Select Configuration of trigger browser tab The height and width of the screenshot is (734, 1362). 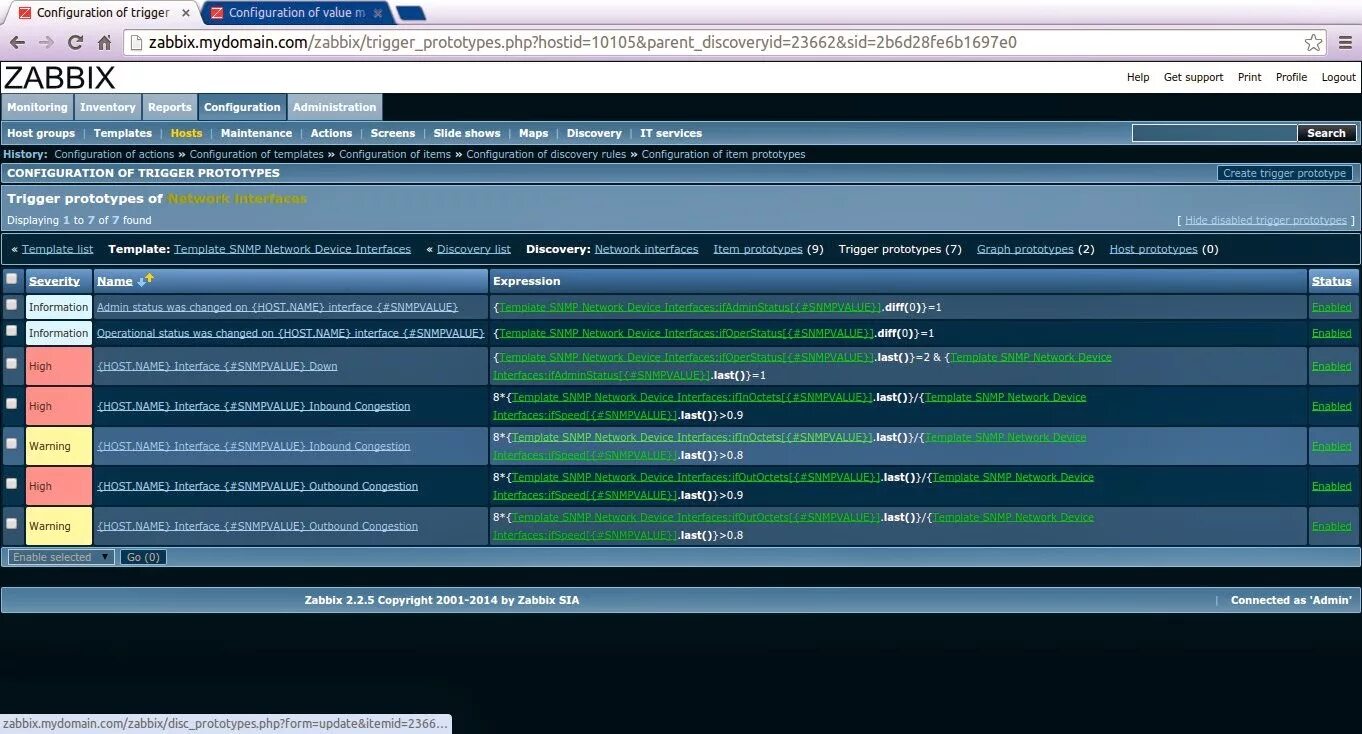(x=102, y=13)
